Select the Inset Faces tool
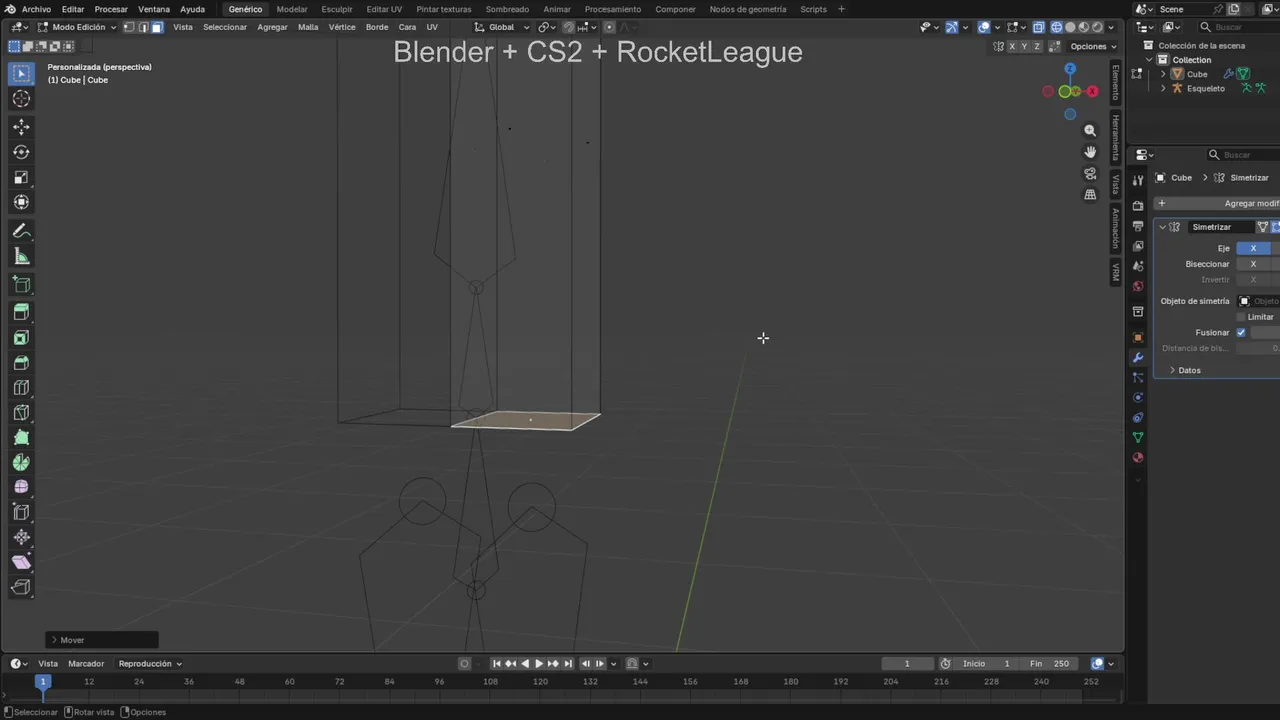This screenshot has width=1280, height=720. coord(21,337)
